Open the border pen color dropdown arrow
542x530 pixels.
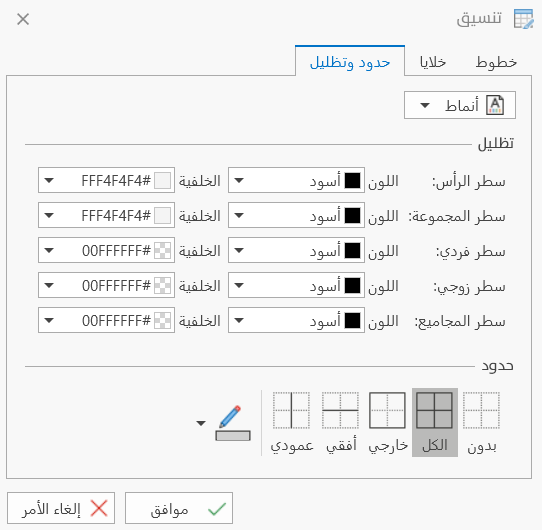click(201, 423)
